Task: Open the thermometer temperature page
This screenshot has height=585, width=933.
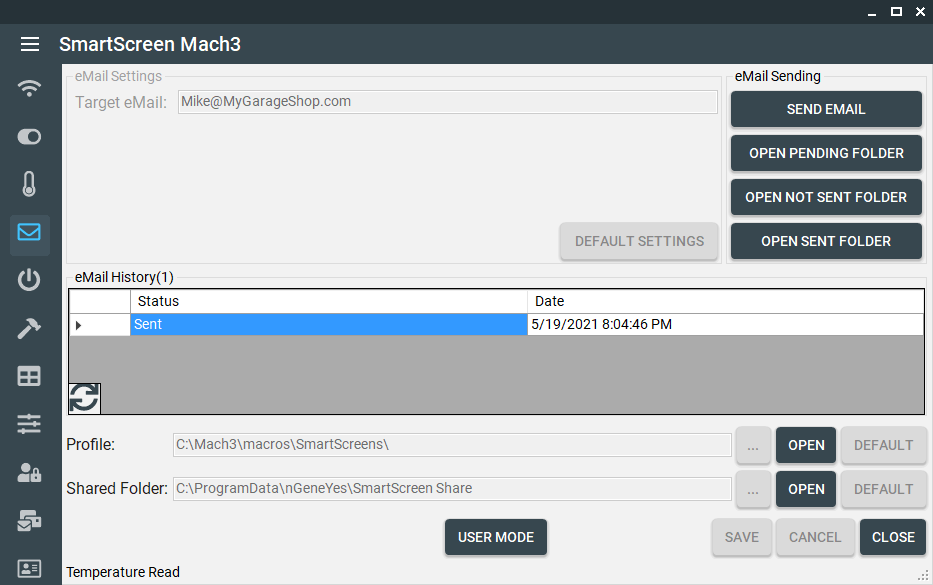Action: pos(30,185)
